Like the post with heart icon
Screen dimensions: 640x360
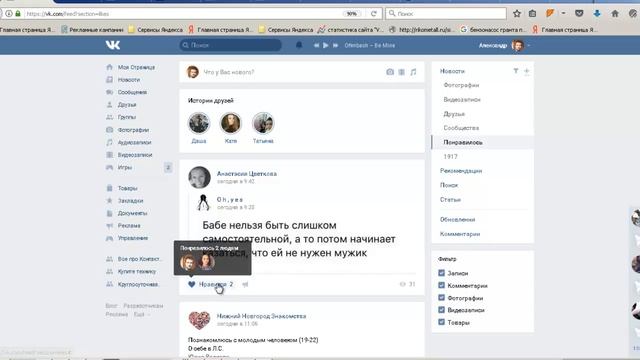click(191, 284)
